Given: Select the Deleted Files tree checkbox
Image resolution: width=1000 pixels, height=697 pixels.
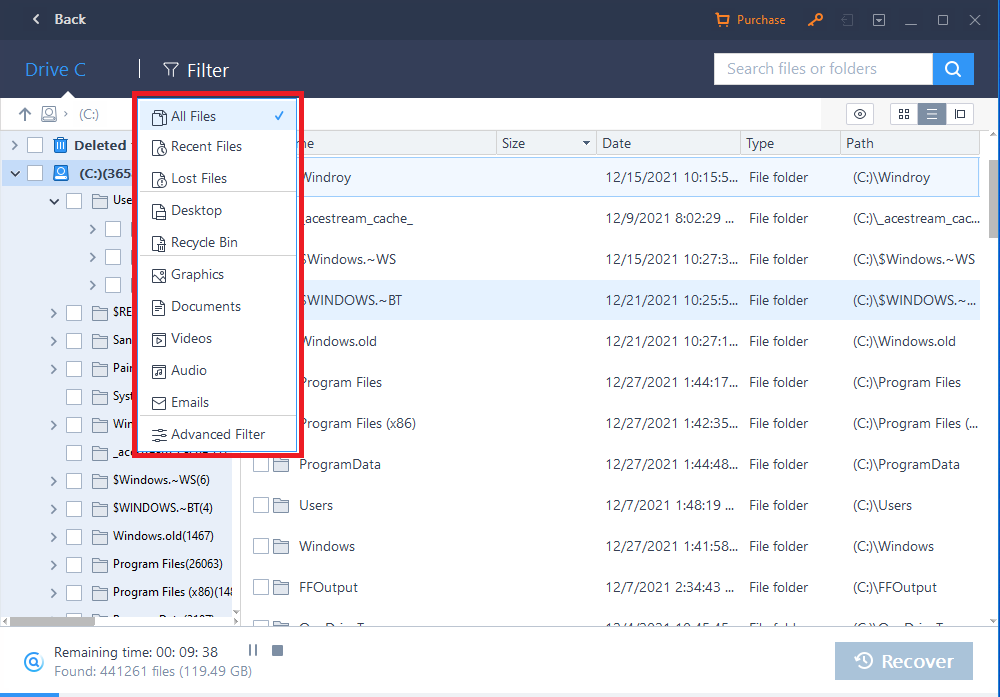Looking at the screenshot, I should point(35,145).
